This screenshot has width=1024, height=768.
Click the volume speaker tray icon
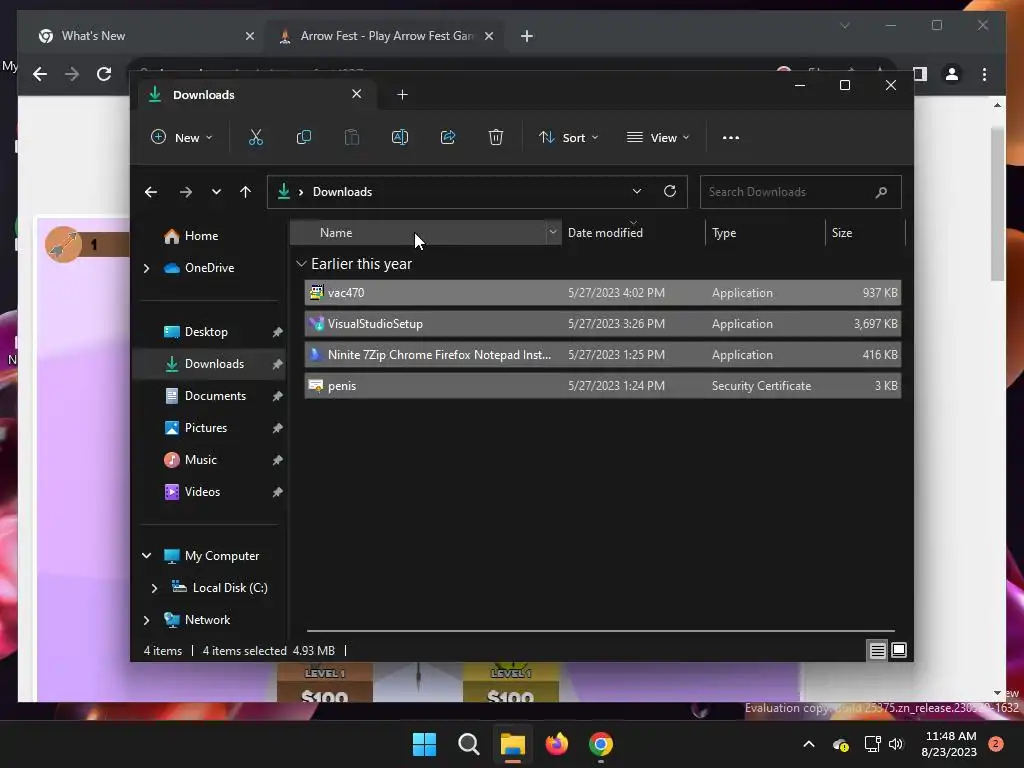(896, 744)
